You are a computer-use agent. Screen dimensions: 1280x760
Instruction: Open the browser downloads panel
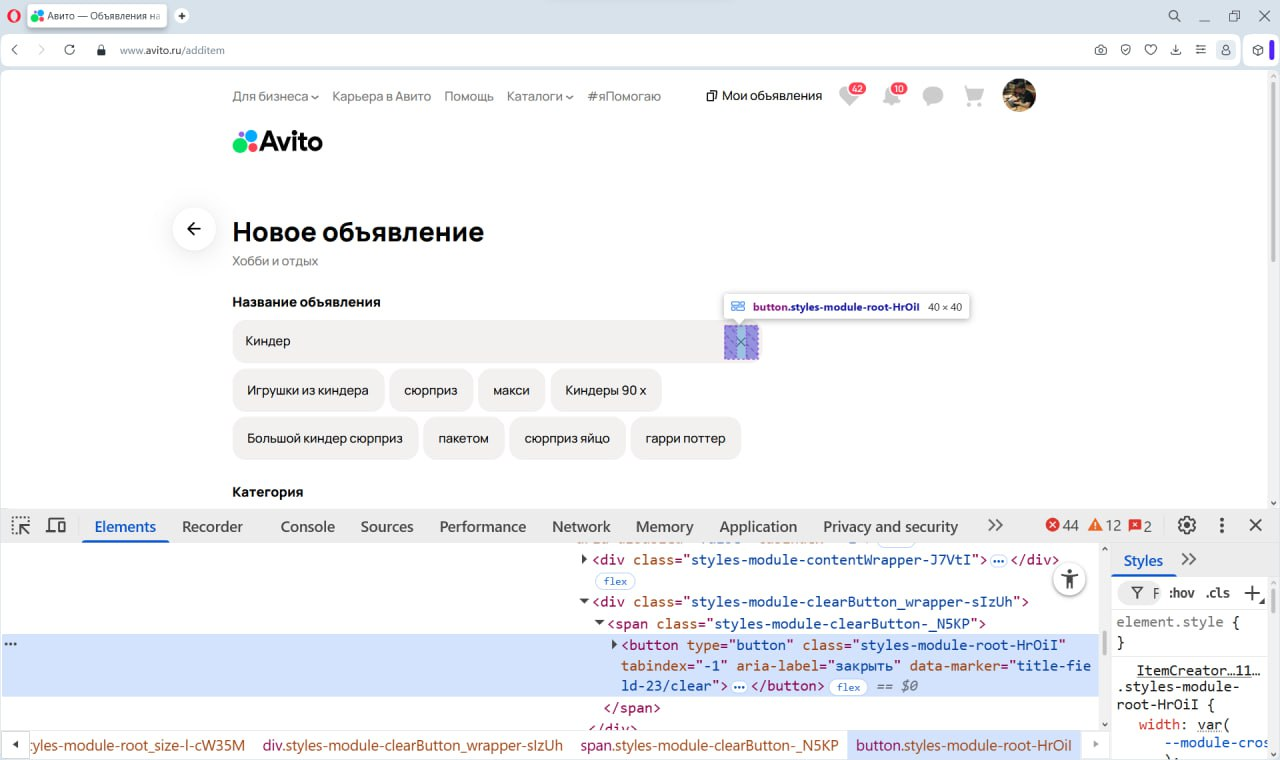pos(1175,49)
